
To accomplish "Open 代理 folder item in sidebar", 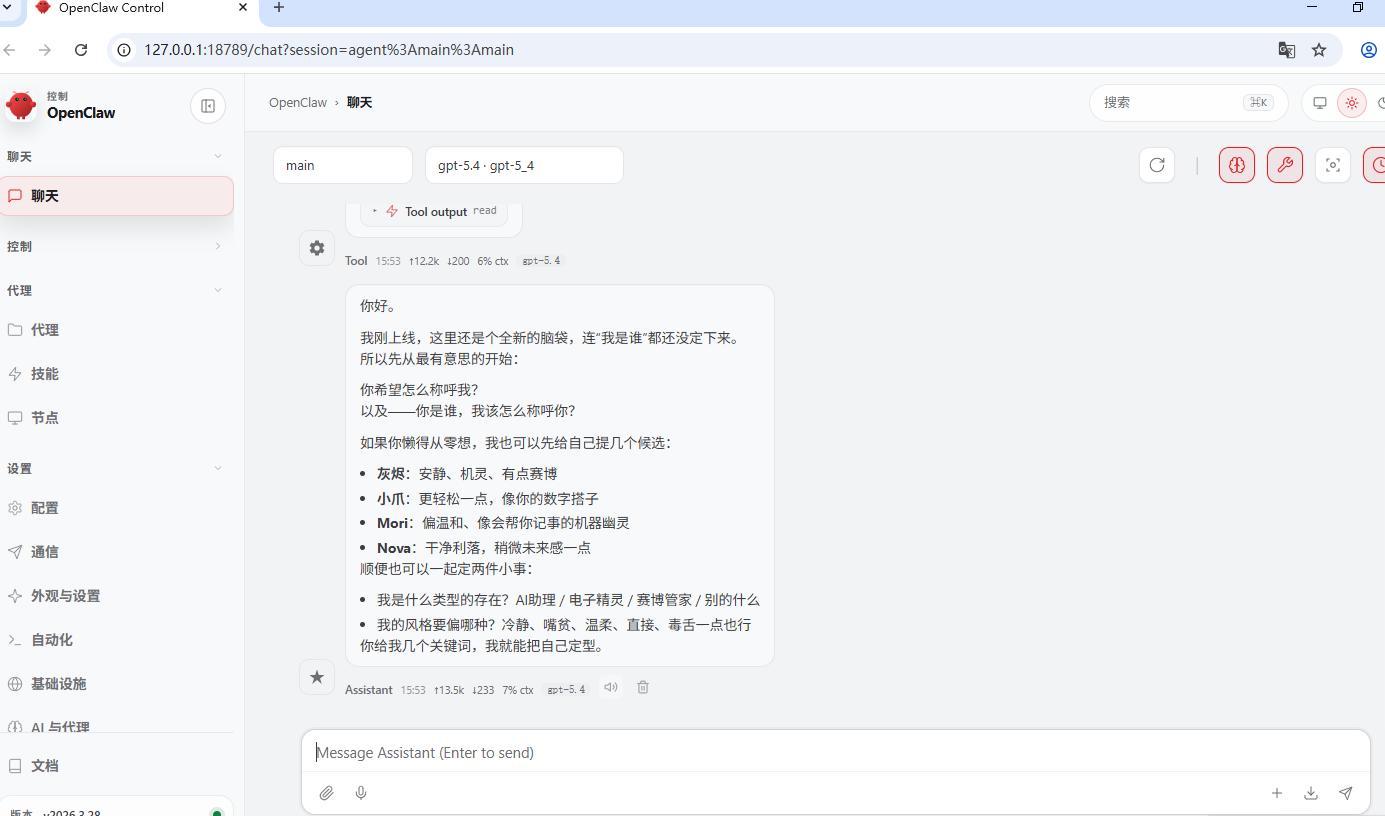I will pyautogui.click(x=117, y=330).
